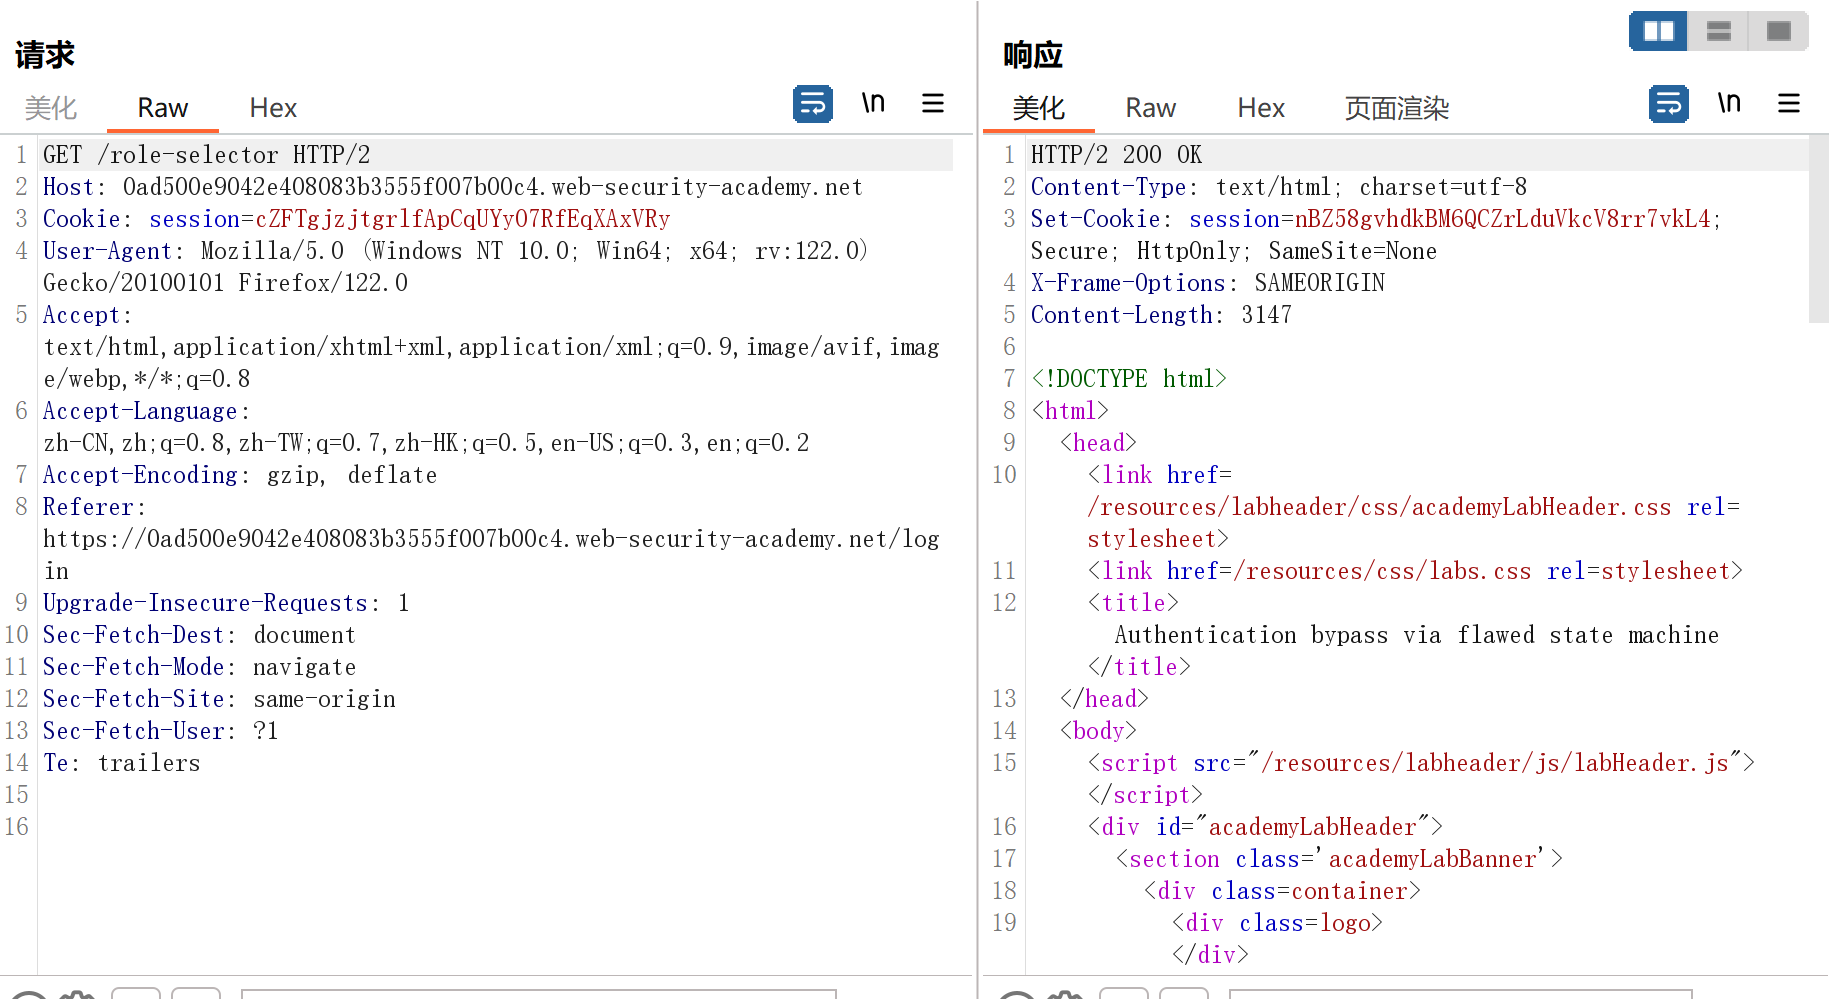1832x999 pixels.
Task: Click the X-Frame-Options header name
Action: [1128, 283]
